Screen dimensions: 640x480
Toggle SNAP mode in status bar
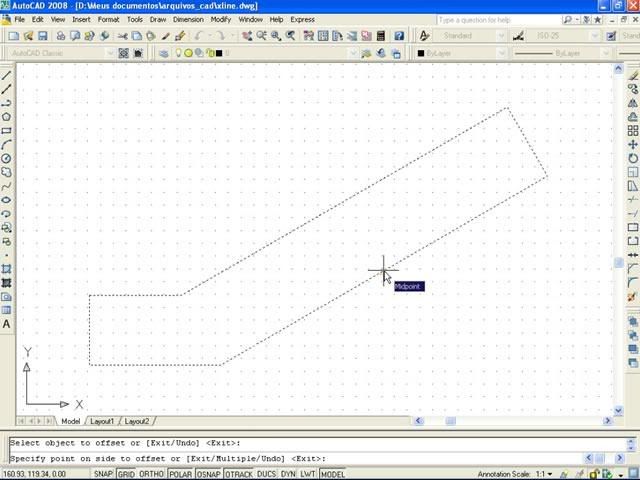[x=103, y=474]
